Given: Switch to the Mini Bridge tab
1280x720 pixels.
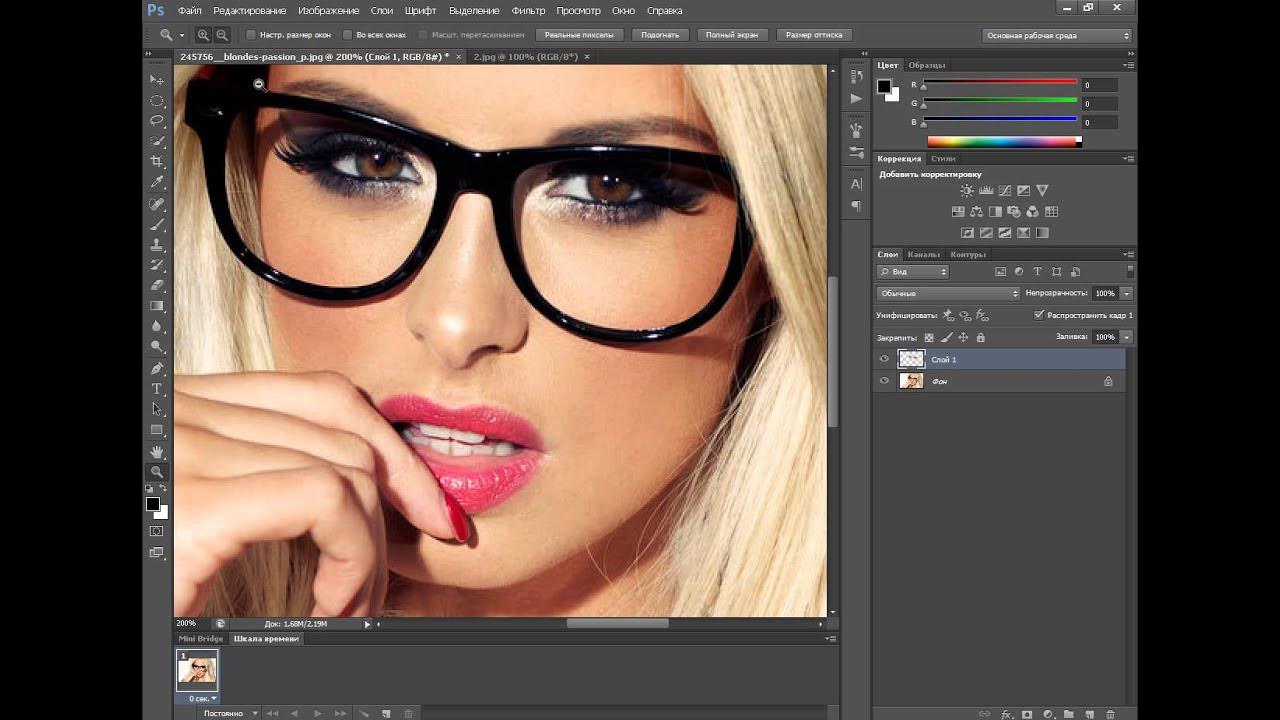Looking at the screenshot, I should tap(201, 639).
